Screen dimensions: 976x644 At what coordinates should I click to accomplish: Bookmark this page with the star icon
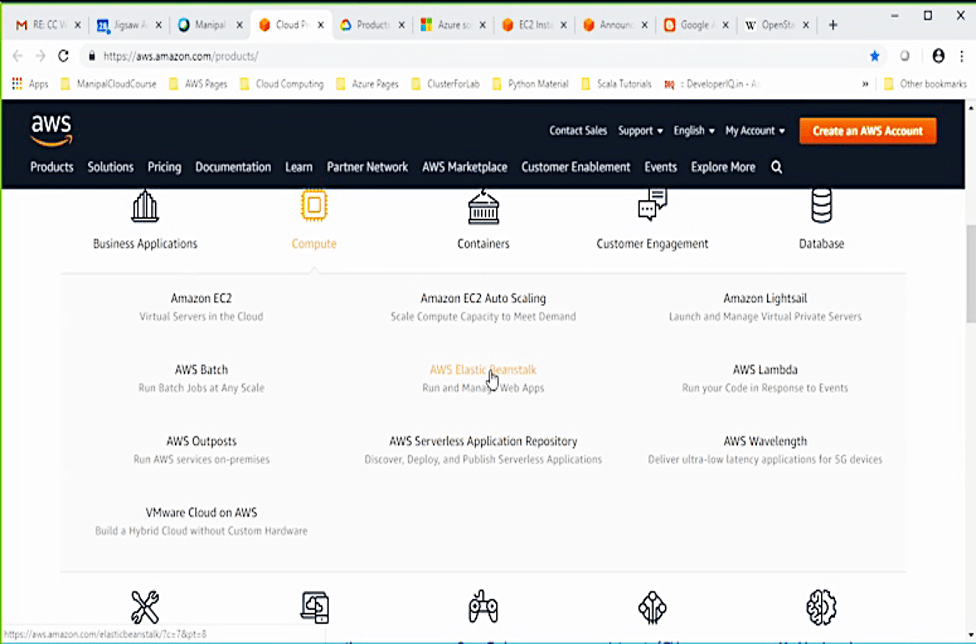875,56
